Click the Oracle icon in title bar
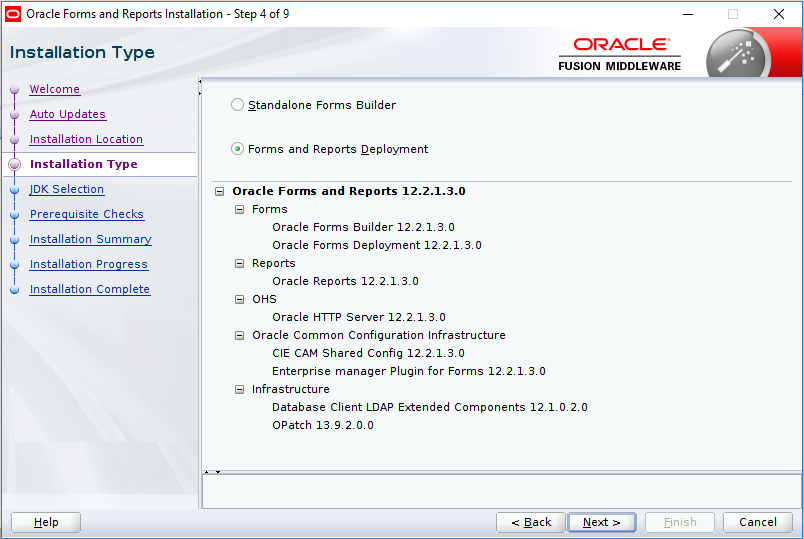Screen dimensions: 804x539 click(x=13, y=14)
